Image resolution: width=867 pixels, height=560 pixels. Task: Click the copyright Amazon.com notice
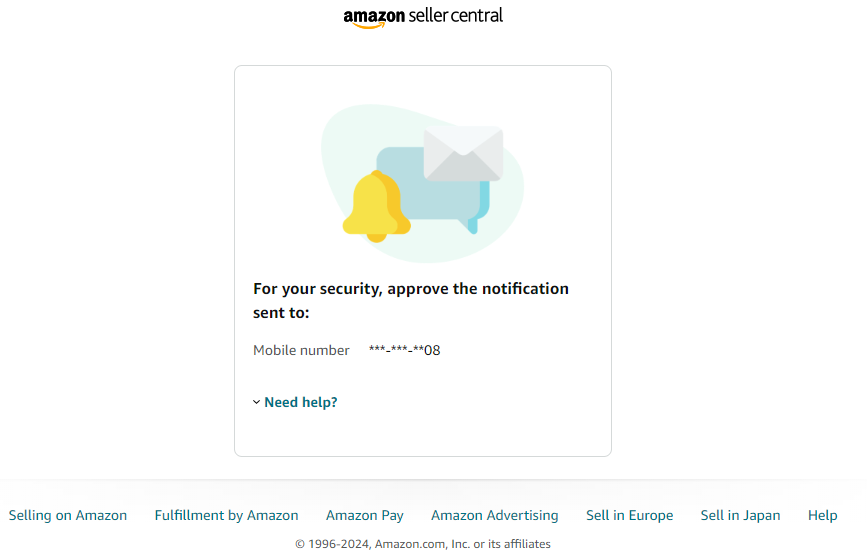pos(422,544)
